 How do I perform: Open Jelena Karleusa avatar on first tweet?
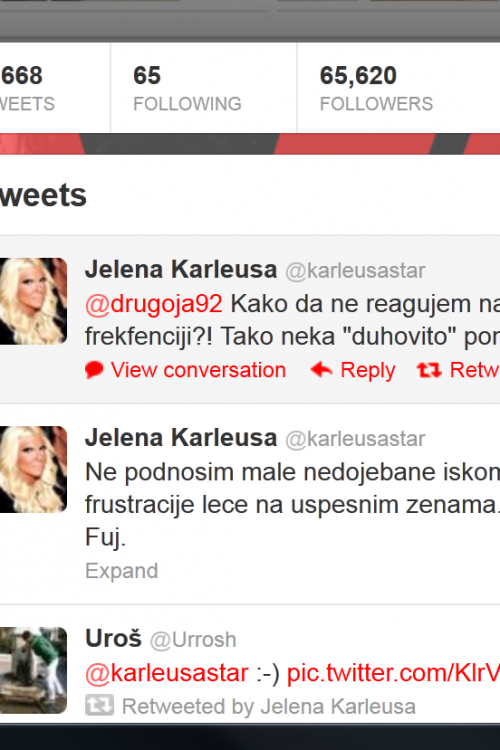coord(33,301)
